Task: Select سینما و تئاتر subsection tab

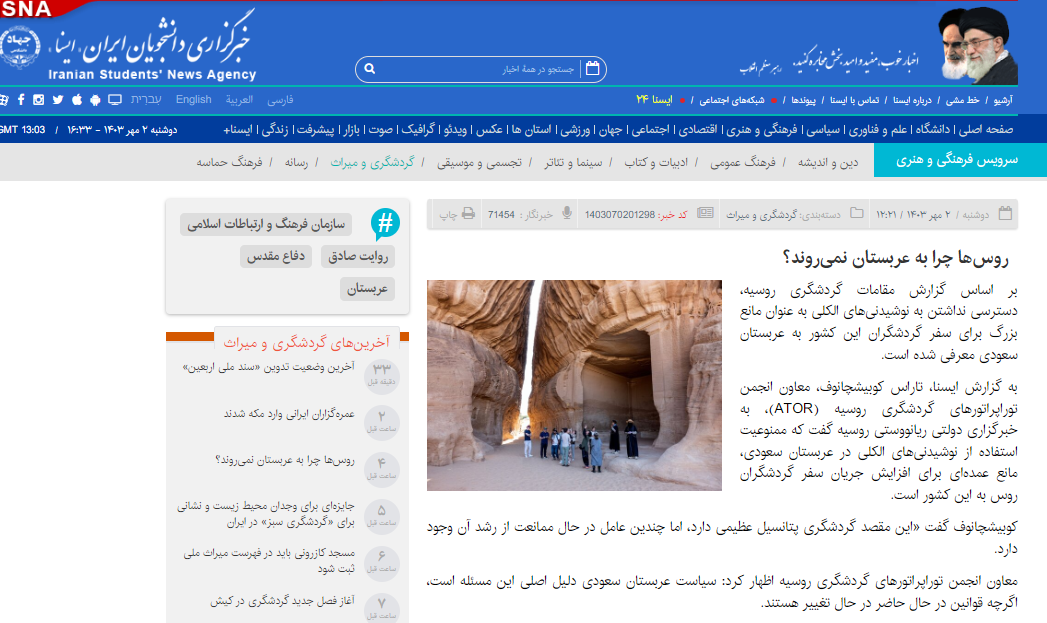Action: 573,162
